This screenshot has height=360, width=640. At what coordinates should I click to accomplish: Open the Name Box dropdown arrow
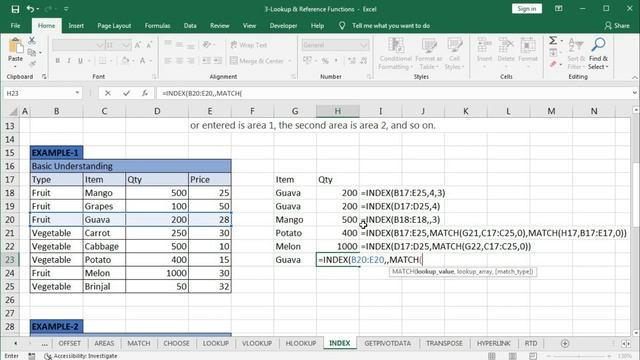pos(77,93)
